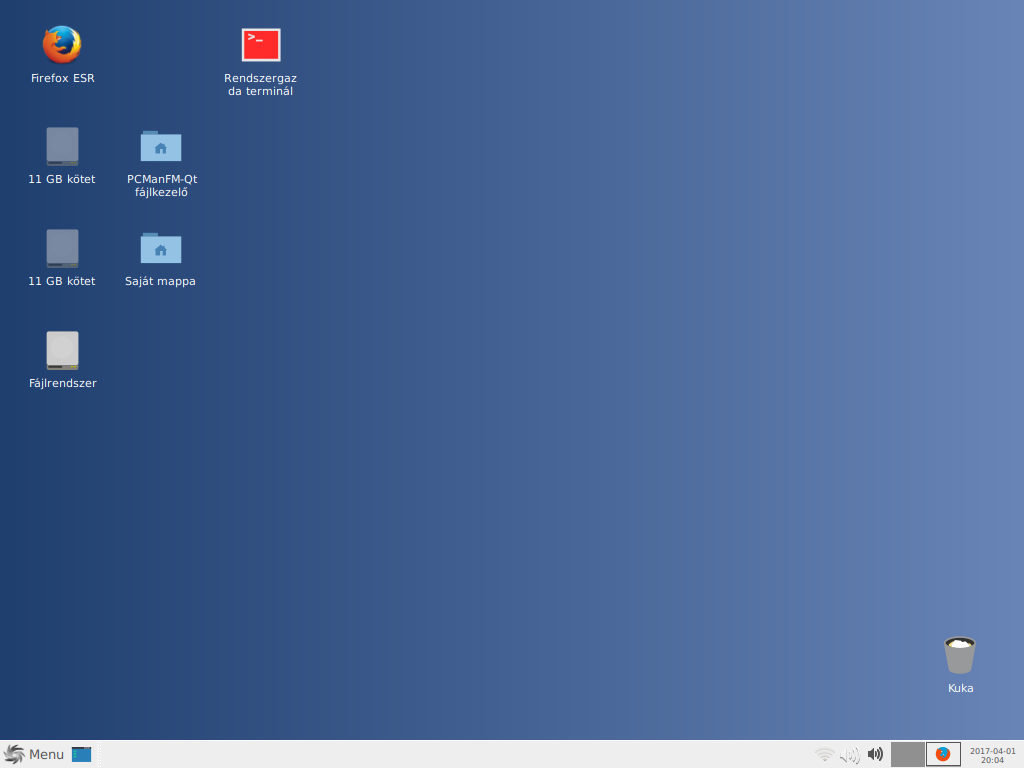Open the wireless network tray icon
This screenshot has height=768, width=1024.
824,754
